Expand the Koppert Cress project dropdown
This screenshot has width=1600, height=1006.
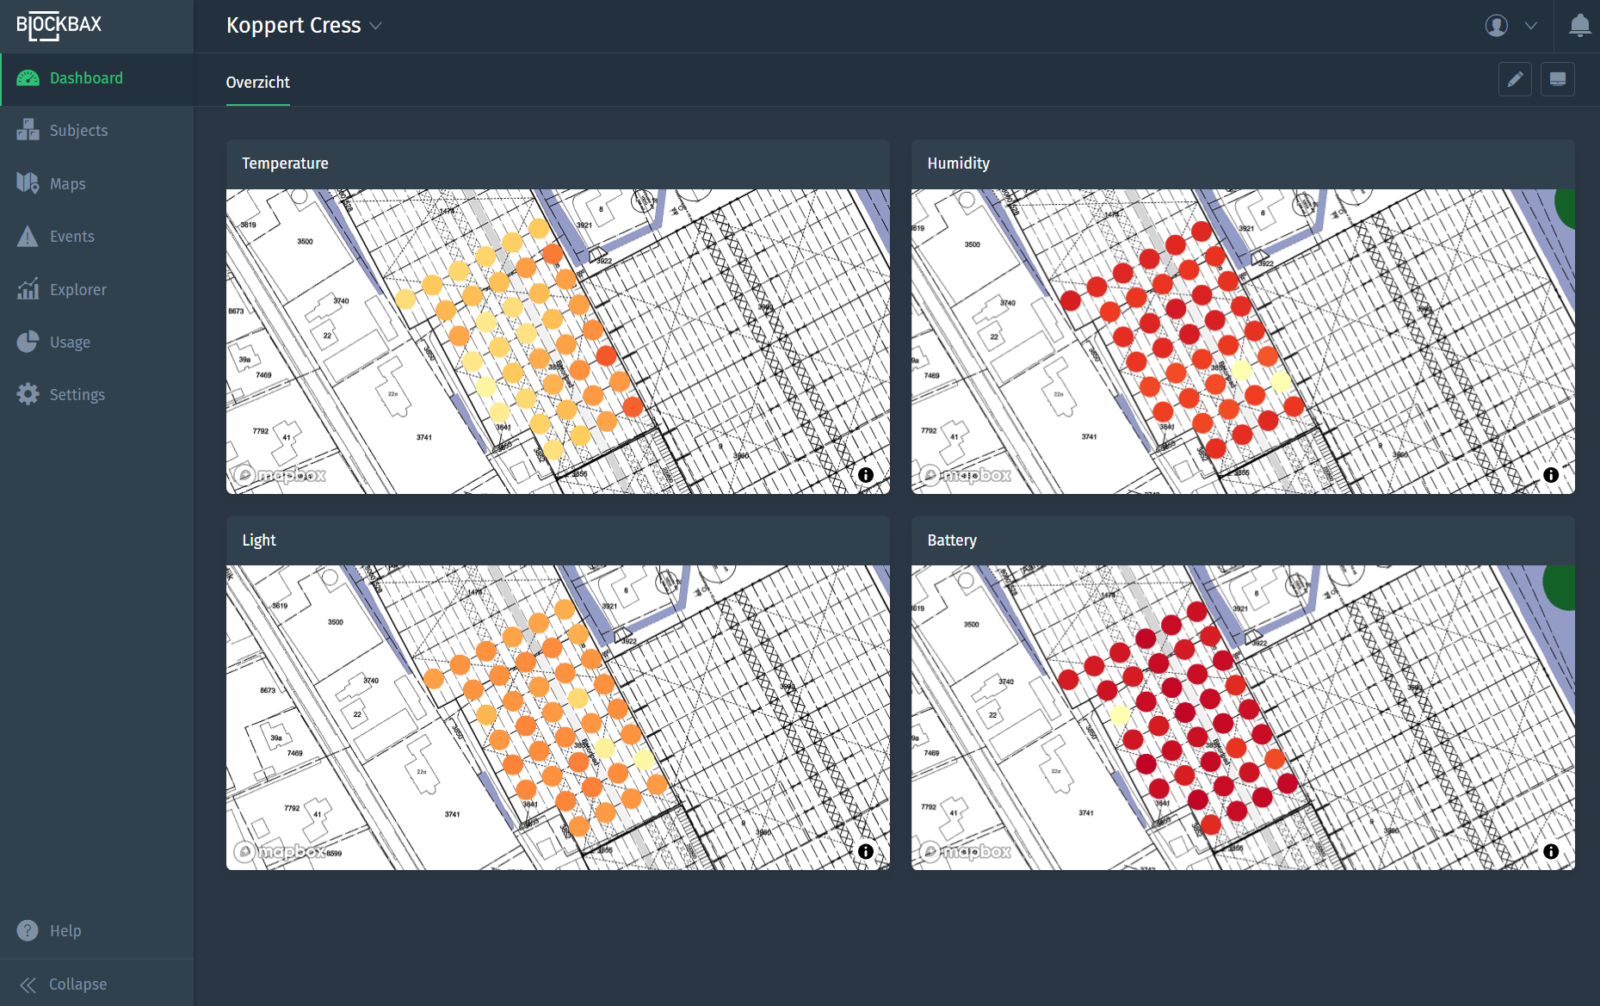tap(376, 26)
